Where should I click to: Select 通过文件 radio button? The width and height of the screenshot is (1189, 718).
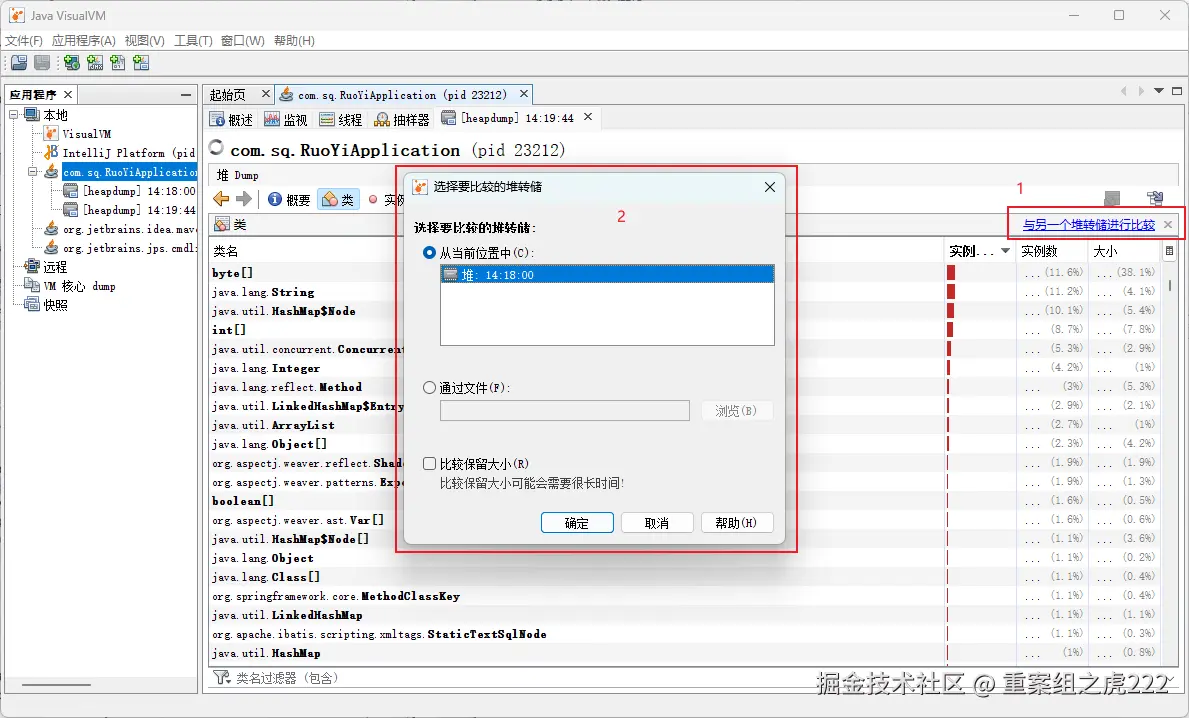429,387
